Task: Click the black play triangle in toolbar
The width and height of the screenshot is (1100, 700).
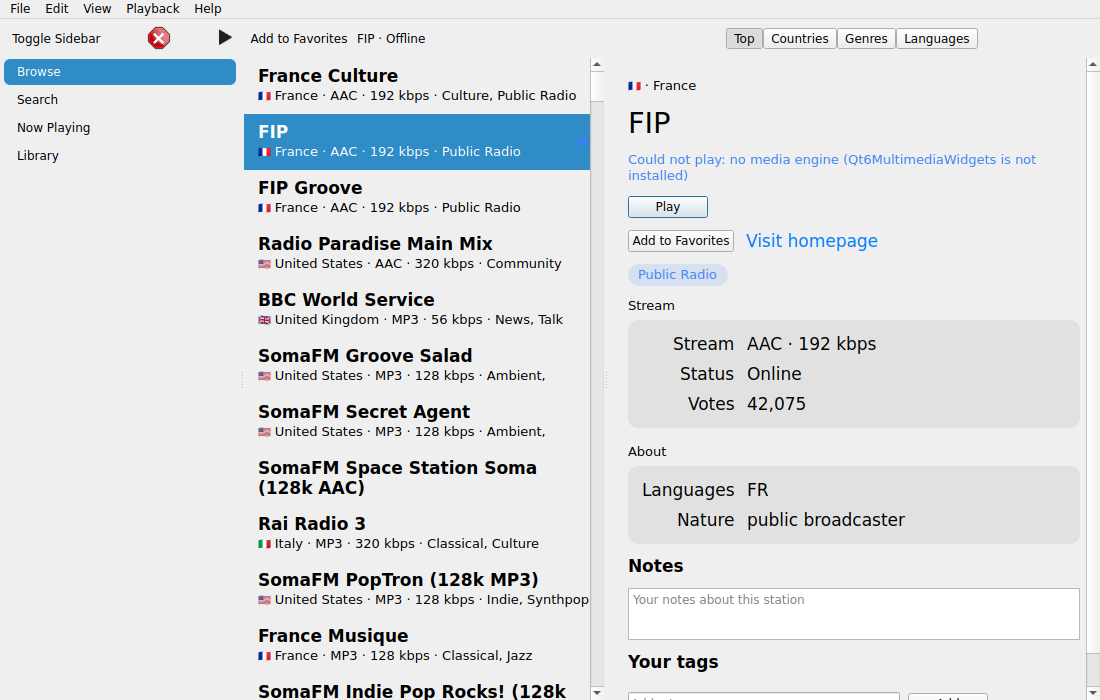Action: (x=224, y=37)
